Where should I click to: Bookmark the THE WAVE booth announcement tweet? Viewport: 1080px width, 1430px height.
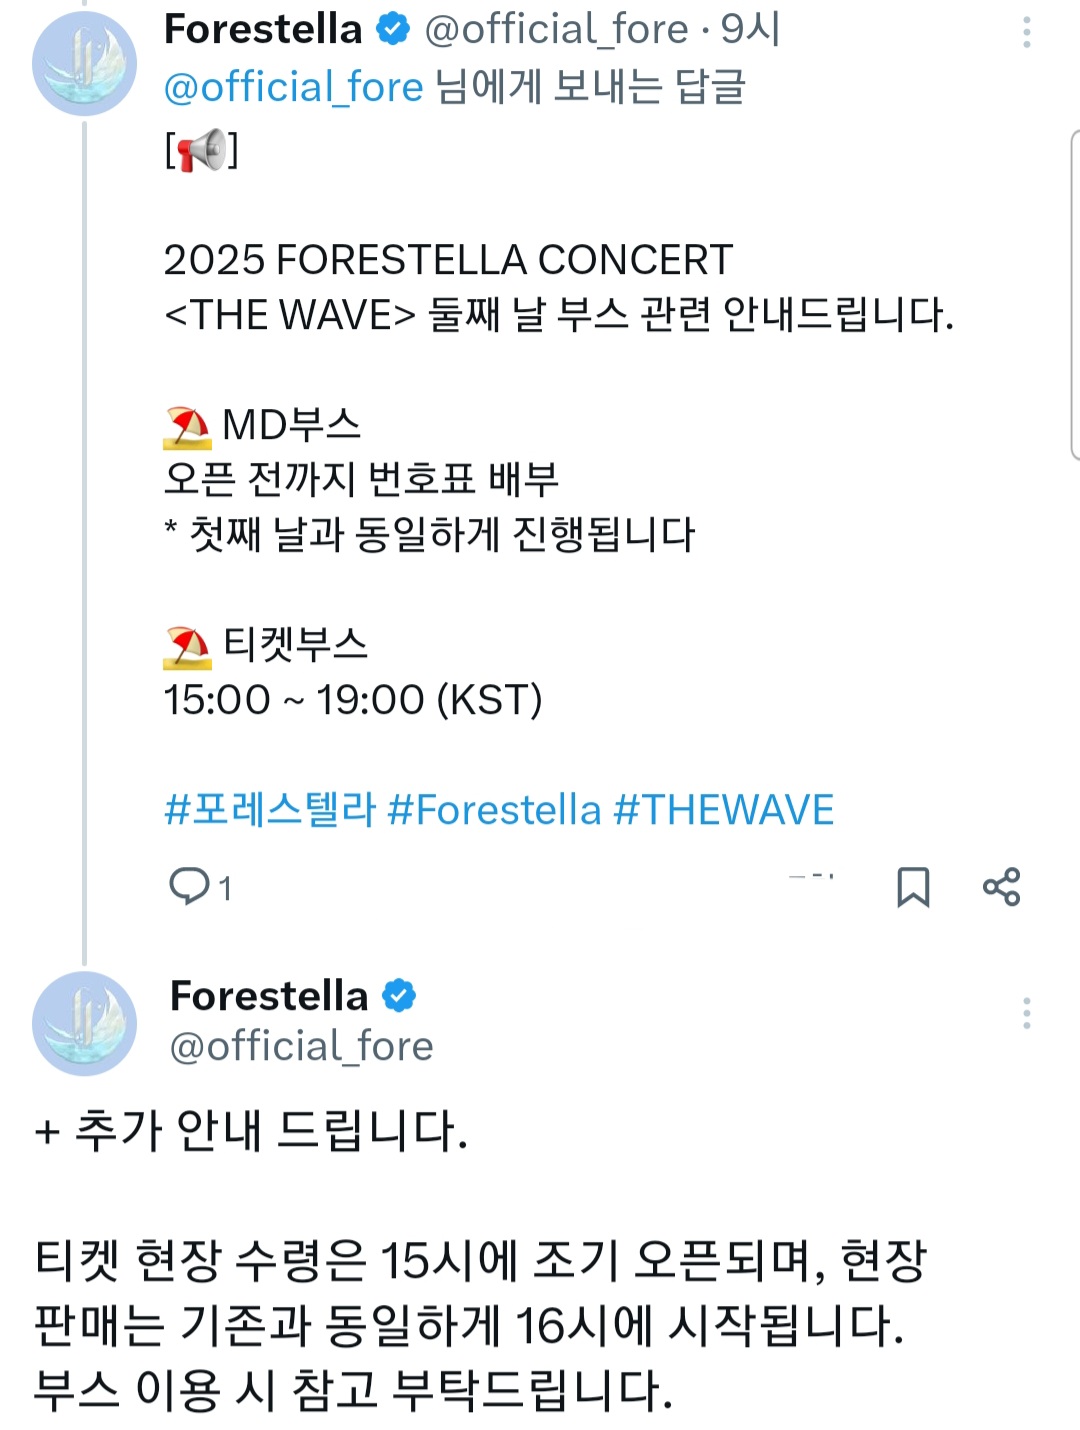click(x=912, y=887)
